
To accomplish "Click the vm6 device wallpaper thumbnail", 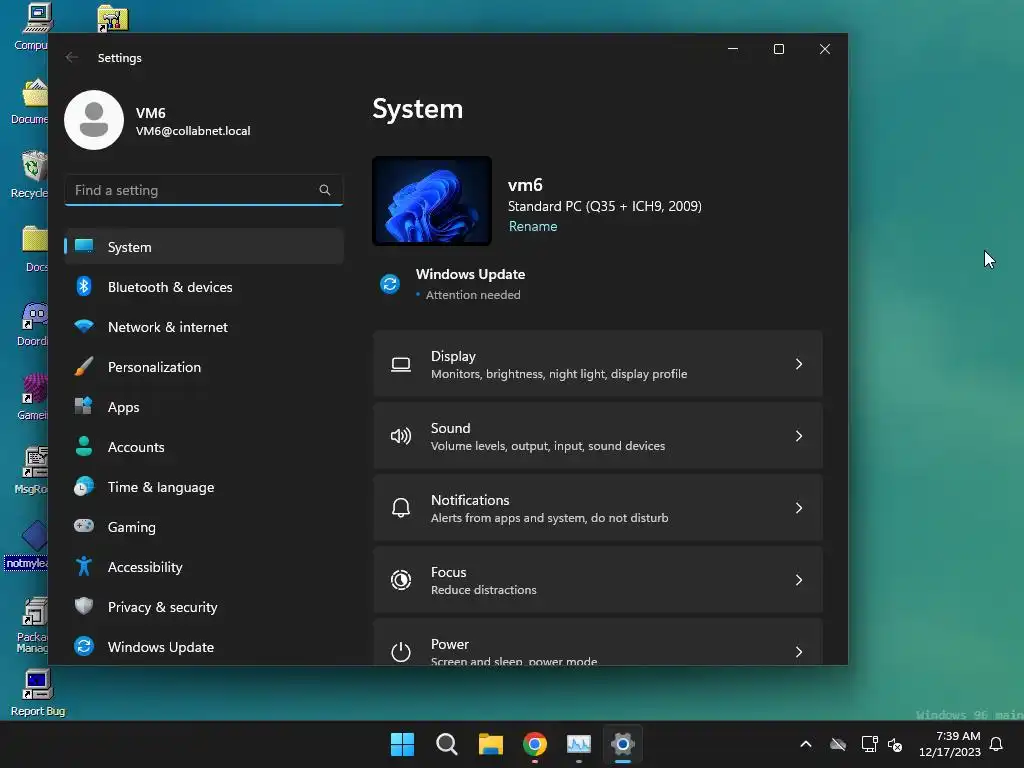I will (x=432, y=200).
